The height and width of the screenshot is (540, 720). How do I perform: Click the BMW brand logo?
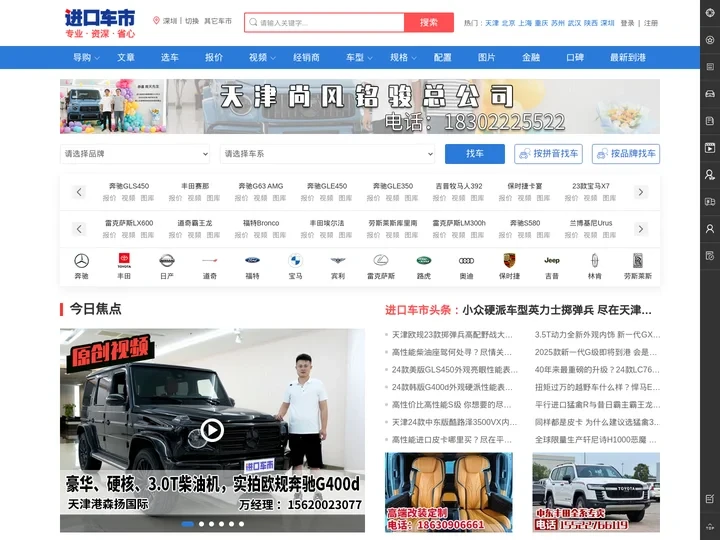(x=295, y=261)
